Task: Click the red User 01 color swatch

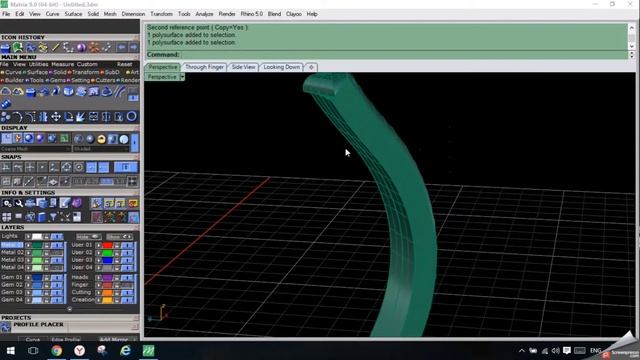Action: (x=107, y=245)
